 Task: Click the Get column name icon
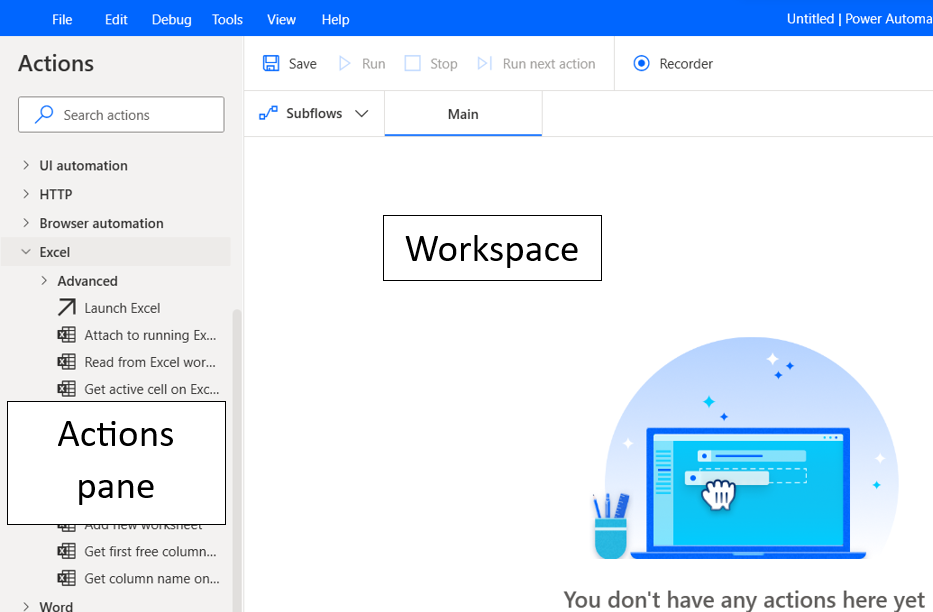coord(66,578)
